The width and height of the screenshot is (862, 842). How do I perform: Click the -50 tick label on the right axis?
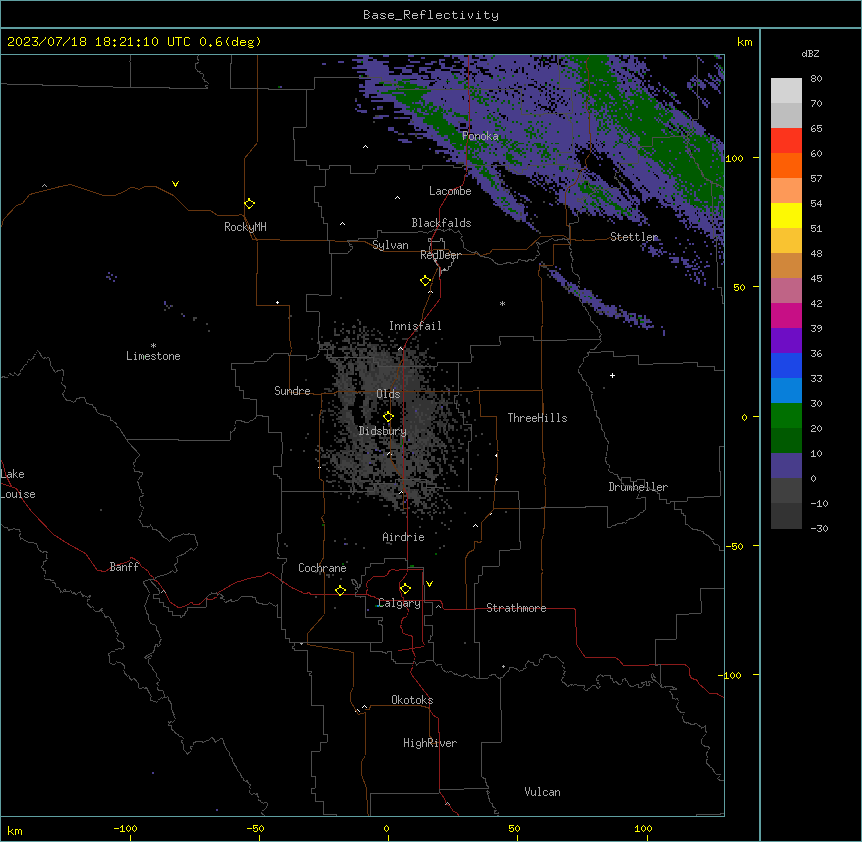734,546
